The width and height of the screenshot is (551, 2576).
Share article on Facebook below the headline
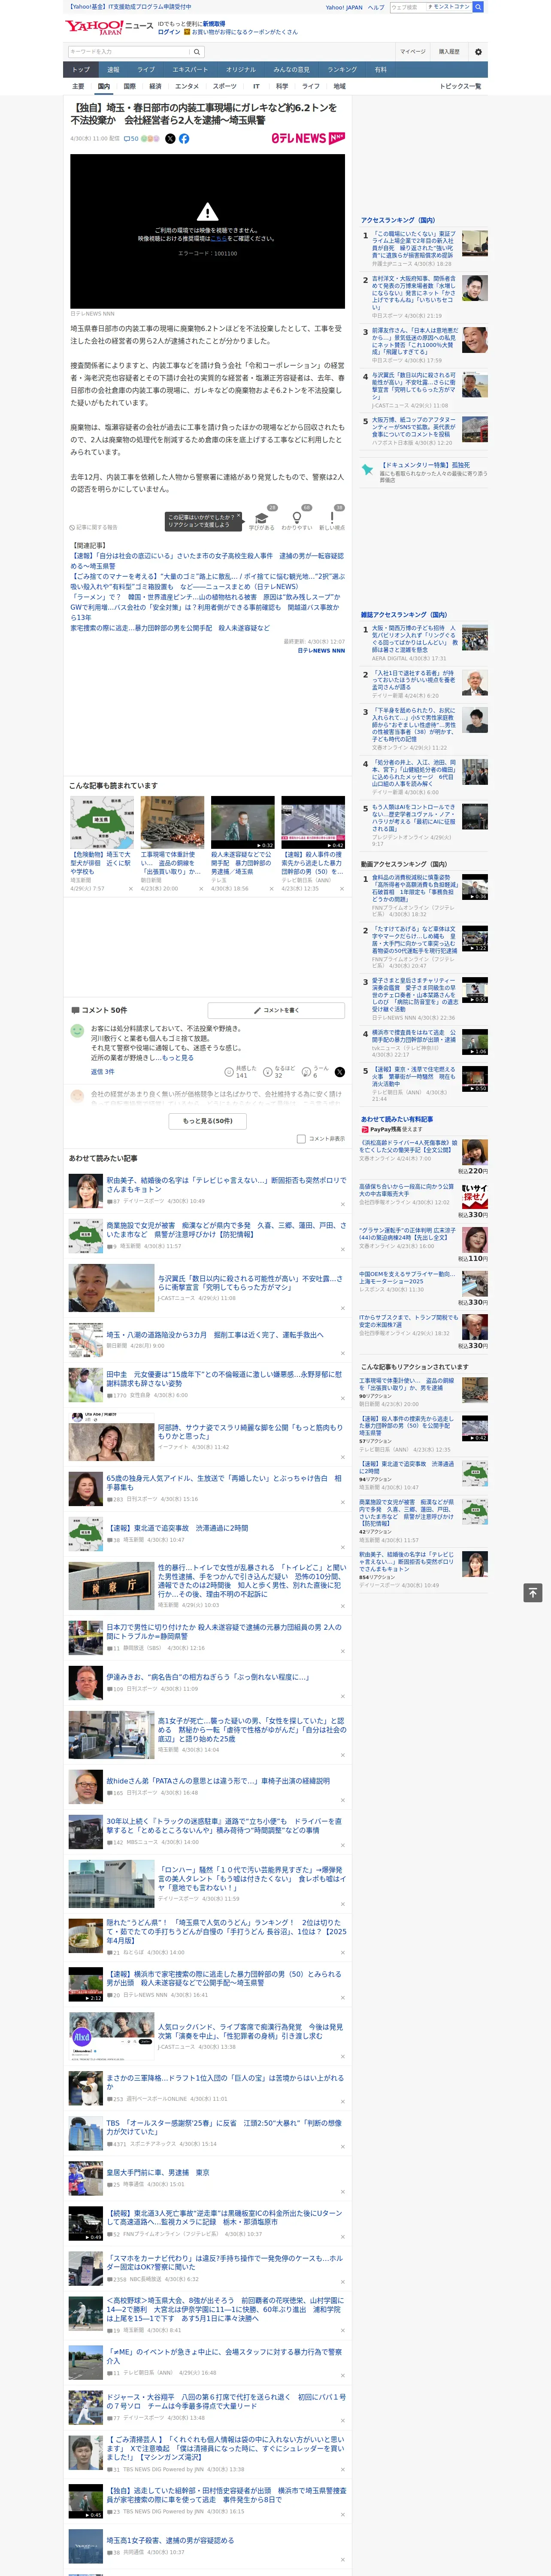click(x=184, y=139)
